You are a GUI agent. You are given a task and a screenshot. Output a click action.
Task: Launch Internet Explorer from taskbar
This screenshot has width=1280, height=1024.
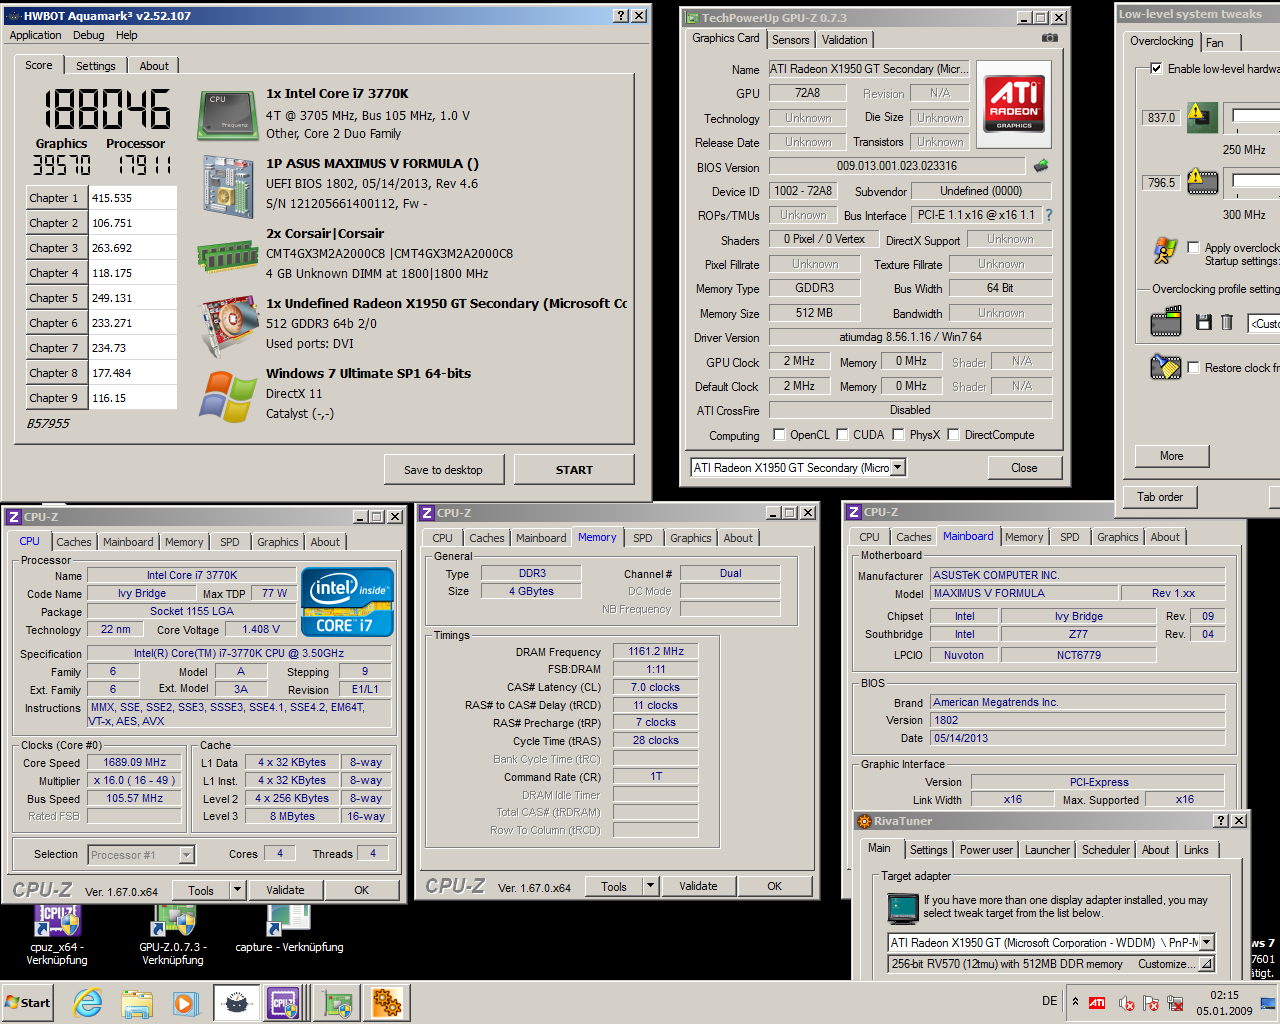pos(88,1003)
